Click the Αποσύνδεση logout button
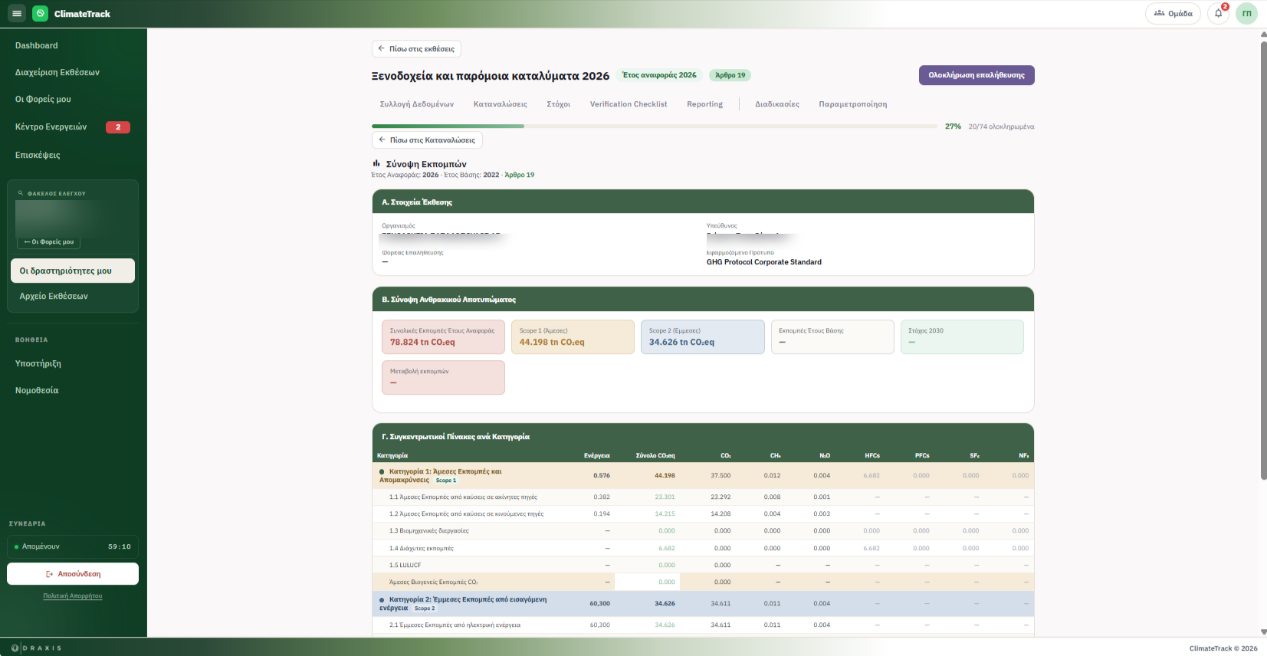The width and height of the screenshot is (1267, 656). (x=73, y=574)
